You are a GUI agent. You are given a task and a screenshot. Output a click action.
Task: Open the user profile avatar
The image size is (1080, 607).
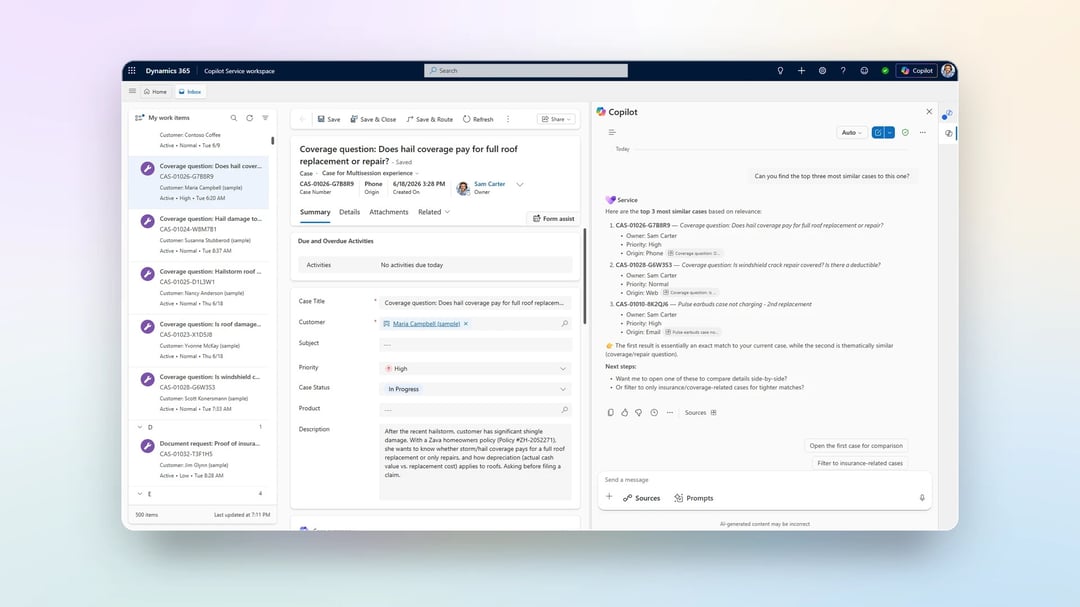[x=948, y=70]
